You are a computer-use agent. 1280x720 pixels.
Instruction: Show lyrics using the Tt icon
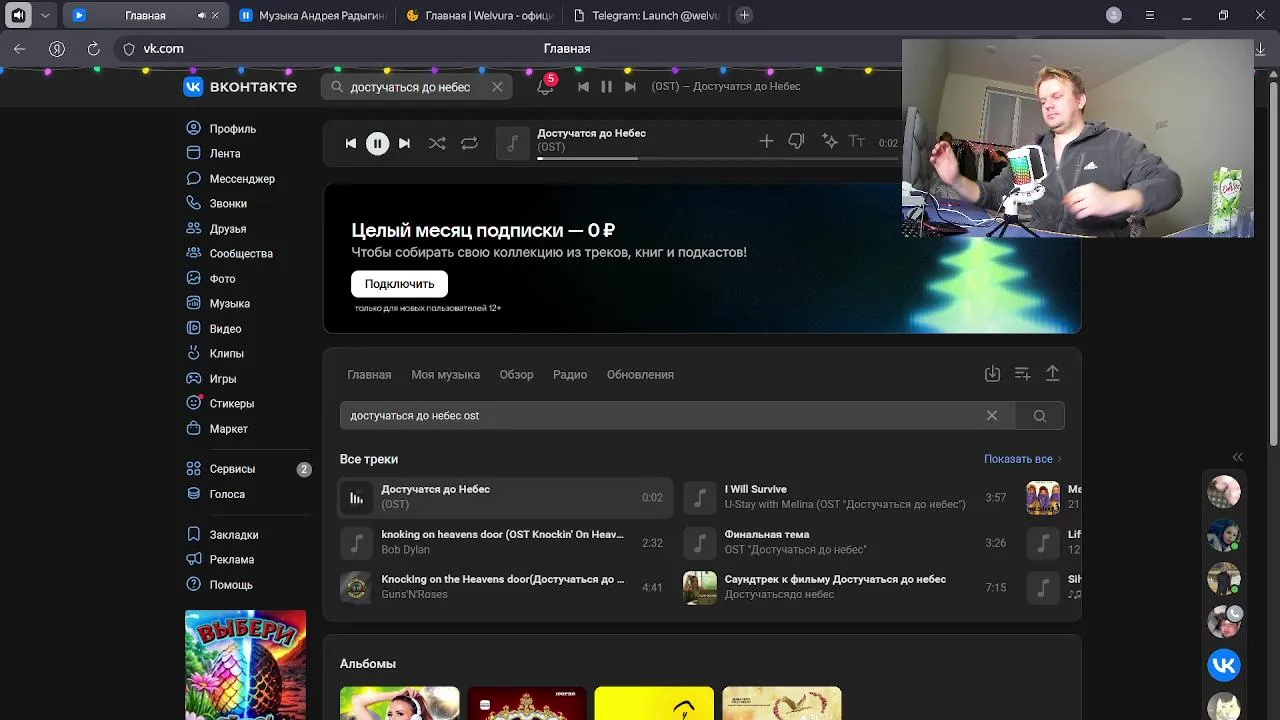[x=857, y=142]
